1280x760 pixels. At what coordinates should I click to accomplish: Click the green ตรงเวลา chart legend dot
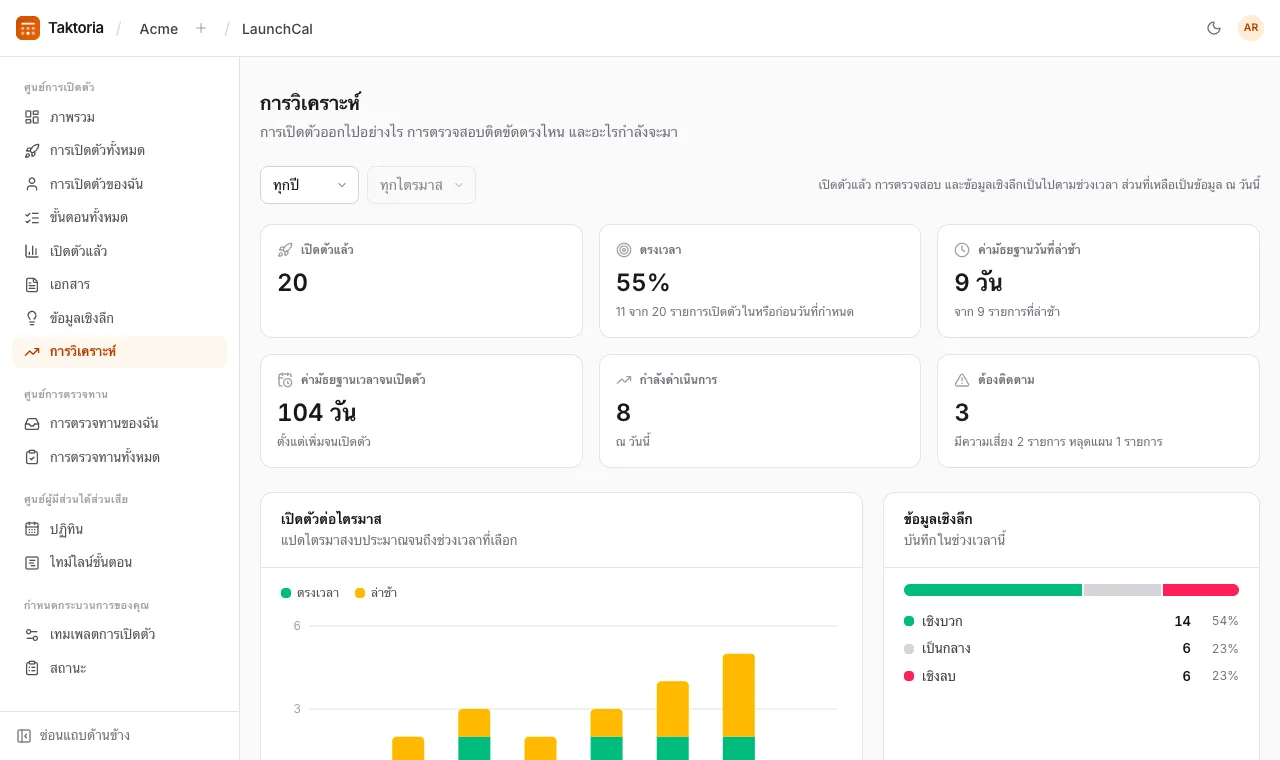click(286, 593)
